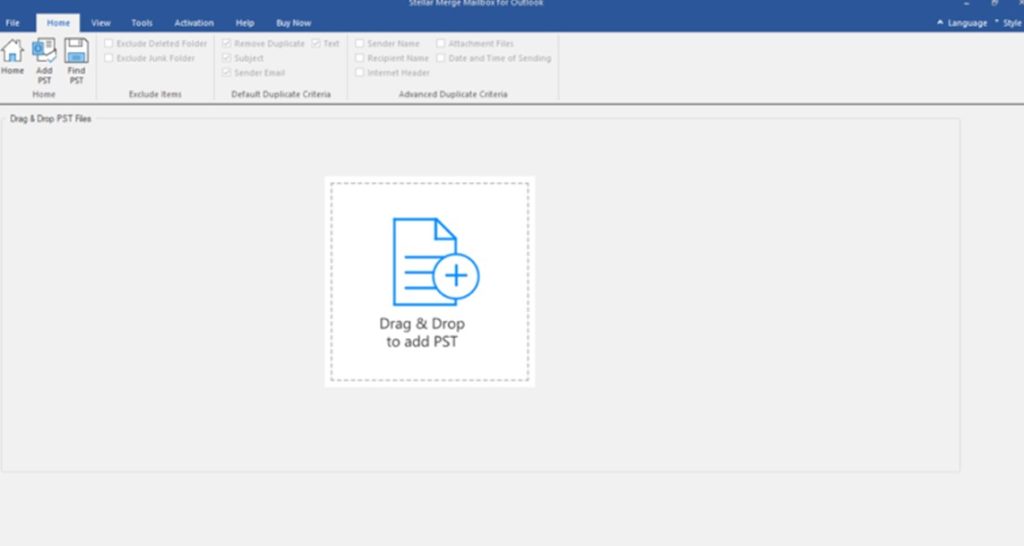This screenshot has width=1024, height=546.
Task: Open the Style dropdown
Action: tap(1009, 23)
